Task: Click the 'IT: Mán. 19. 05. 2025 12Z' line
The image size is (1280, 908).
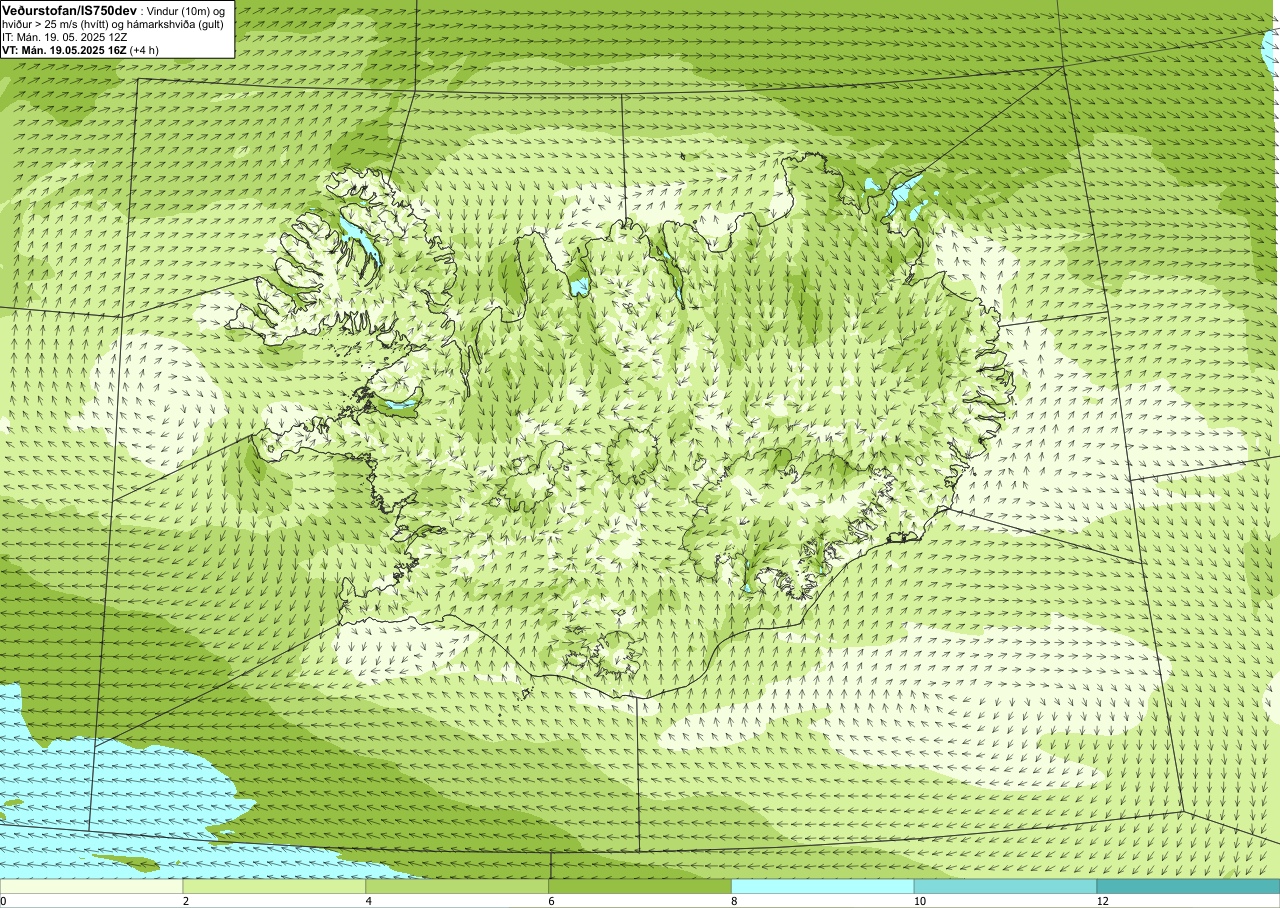Action: [x=64, y=37]
